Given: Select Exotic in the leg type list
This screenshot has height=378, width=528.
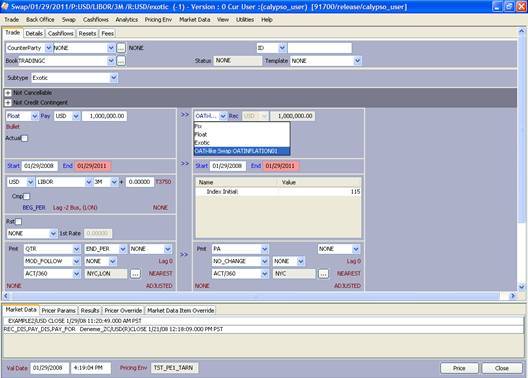Looking at the screenshot, I should (x=242, y=143).
